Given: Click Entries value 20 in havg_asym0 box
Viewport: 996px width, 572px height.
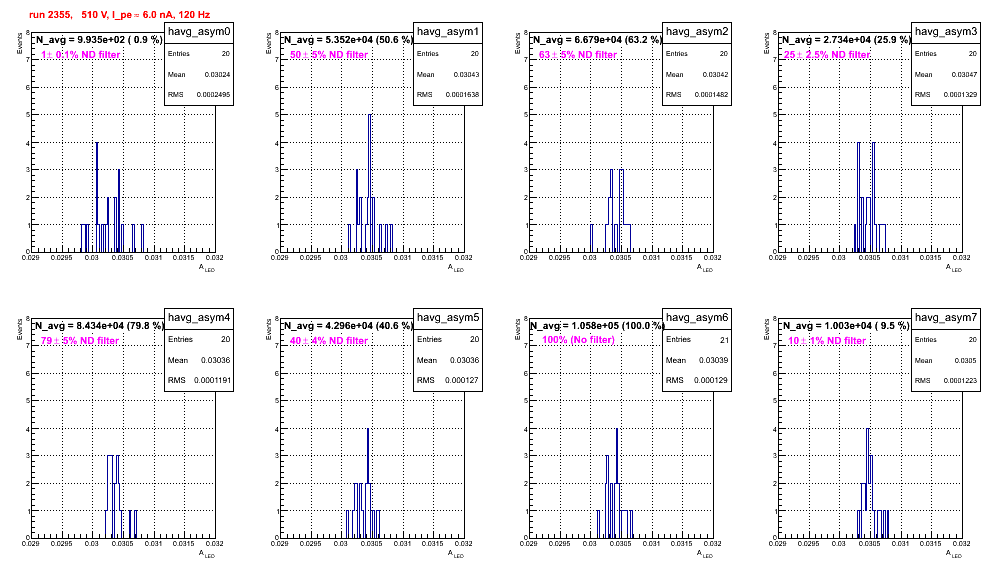Looking at the screenshot, I should coord(226,54).
